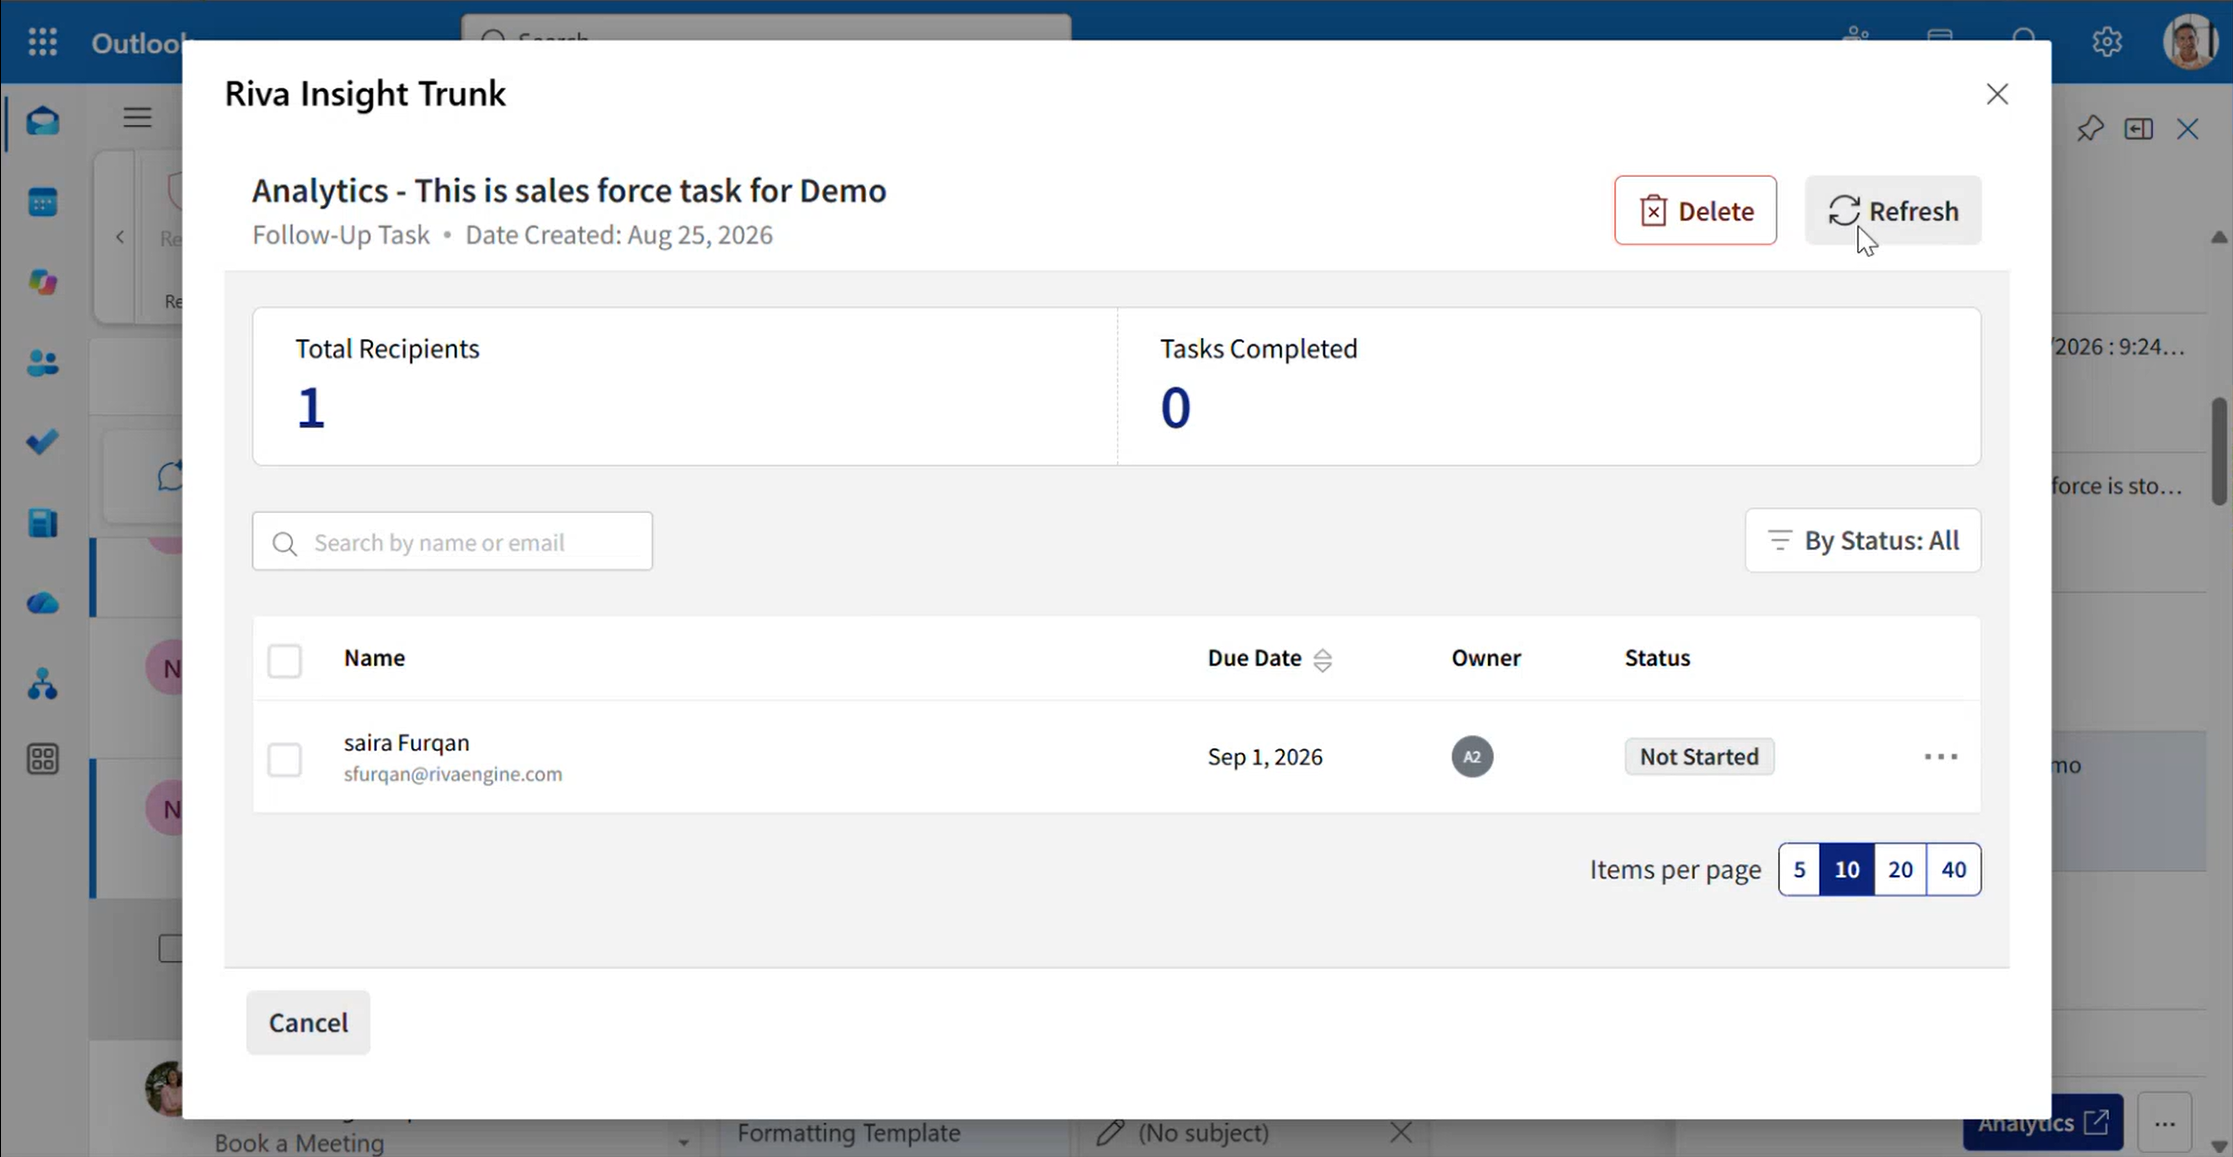Click the Outlook top search box

point(766,30)
